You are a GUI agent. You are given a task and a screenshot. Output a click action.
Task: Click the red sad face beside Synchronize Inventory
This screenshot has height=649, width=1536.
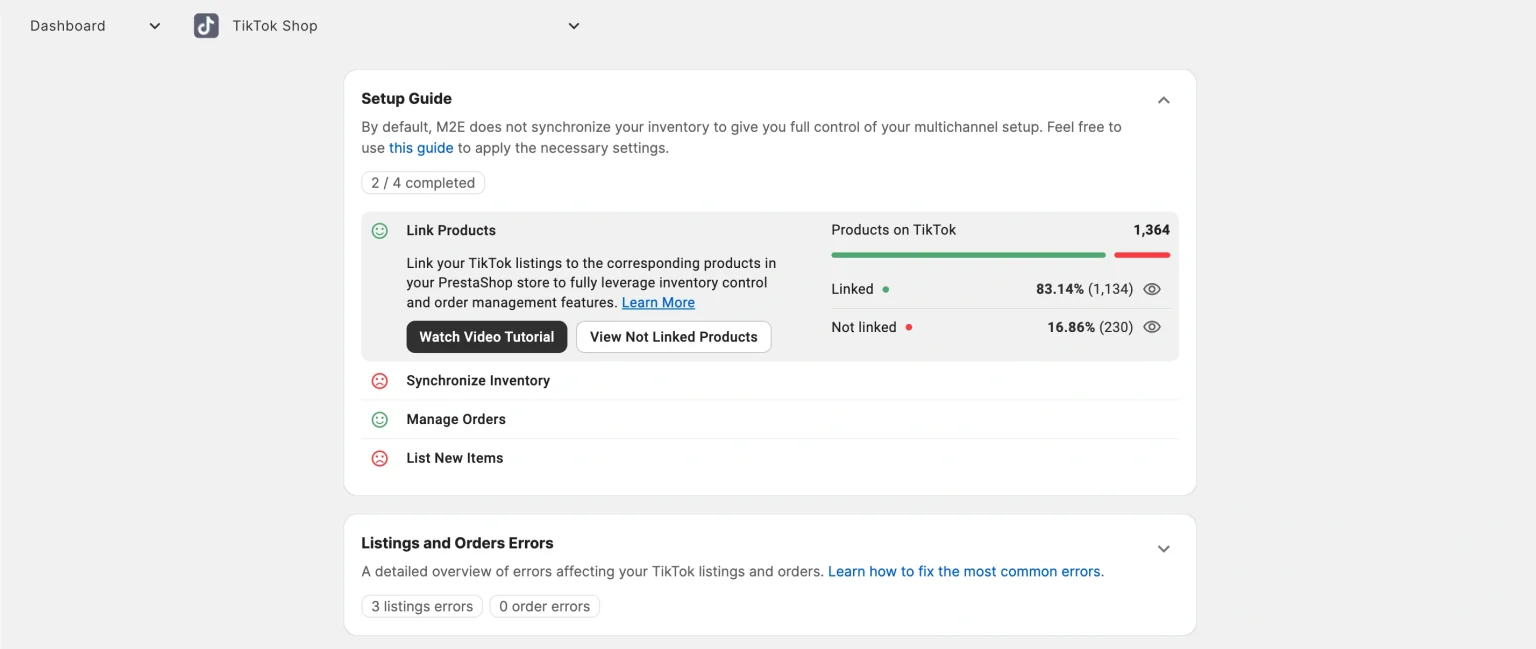pos(380,381)
